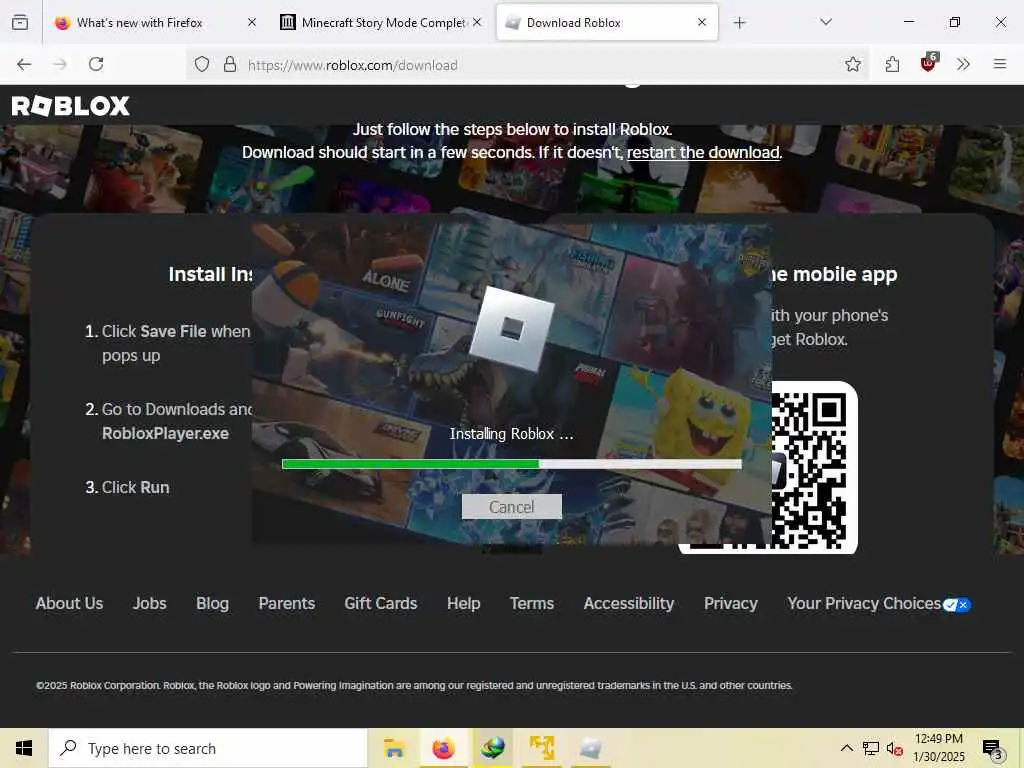Click the site padlock icon
The image size is (1024, 768).
tap(230, 64)
